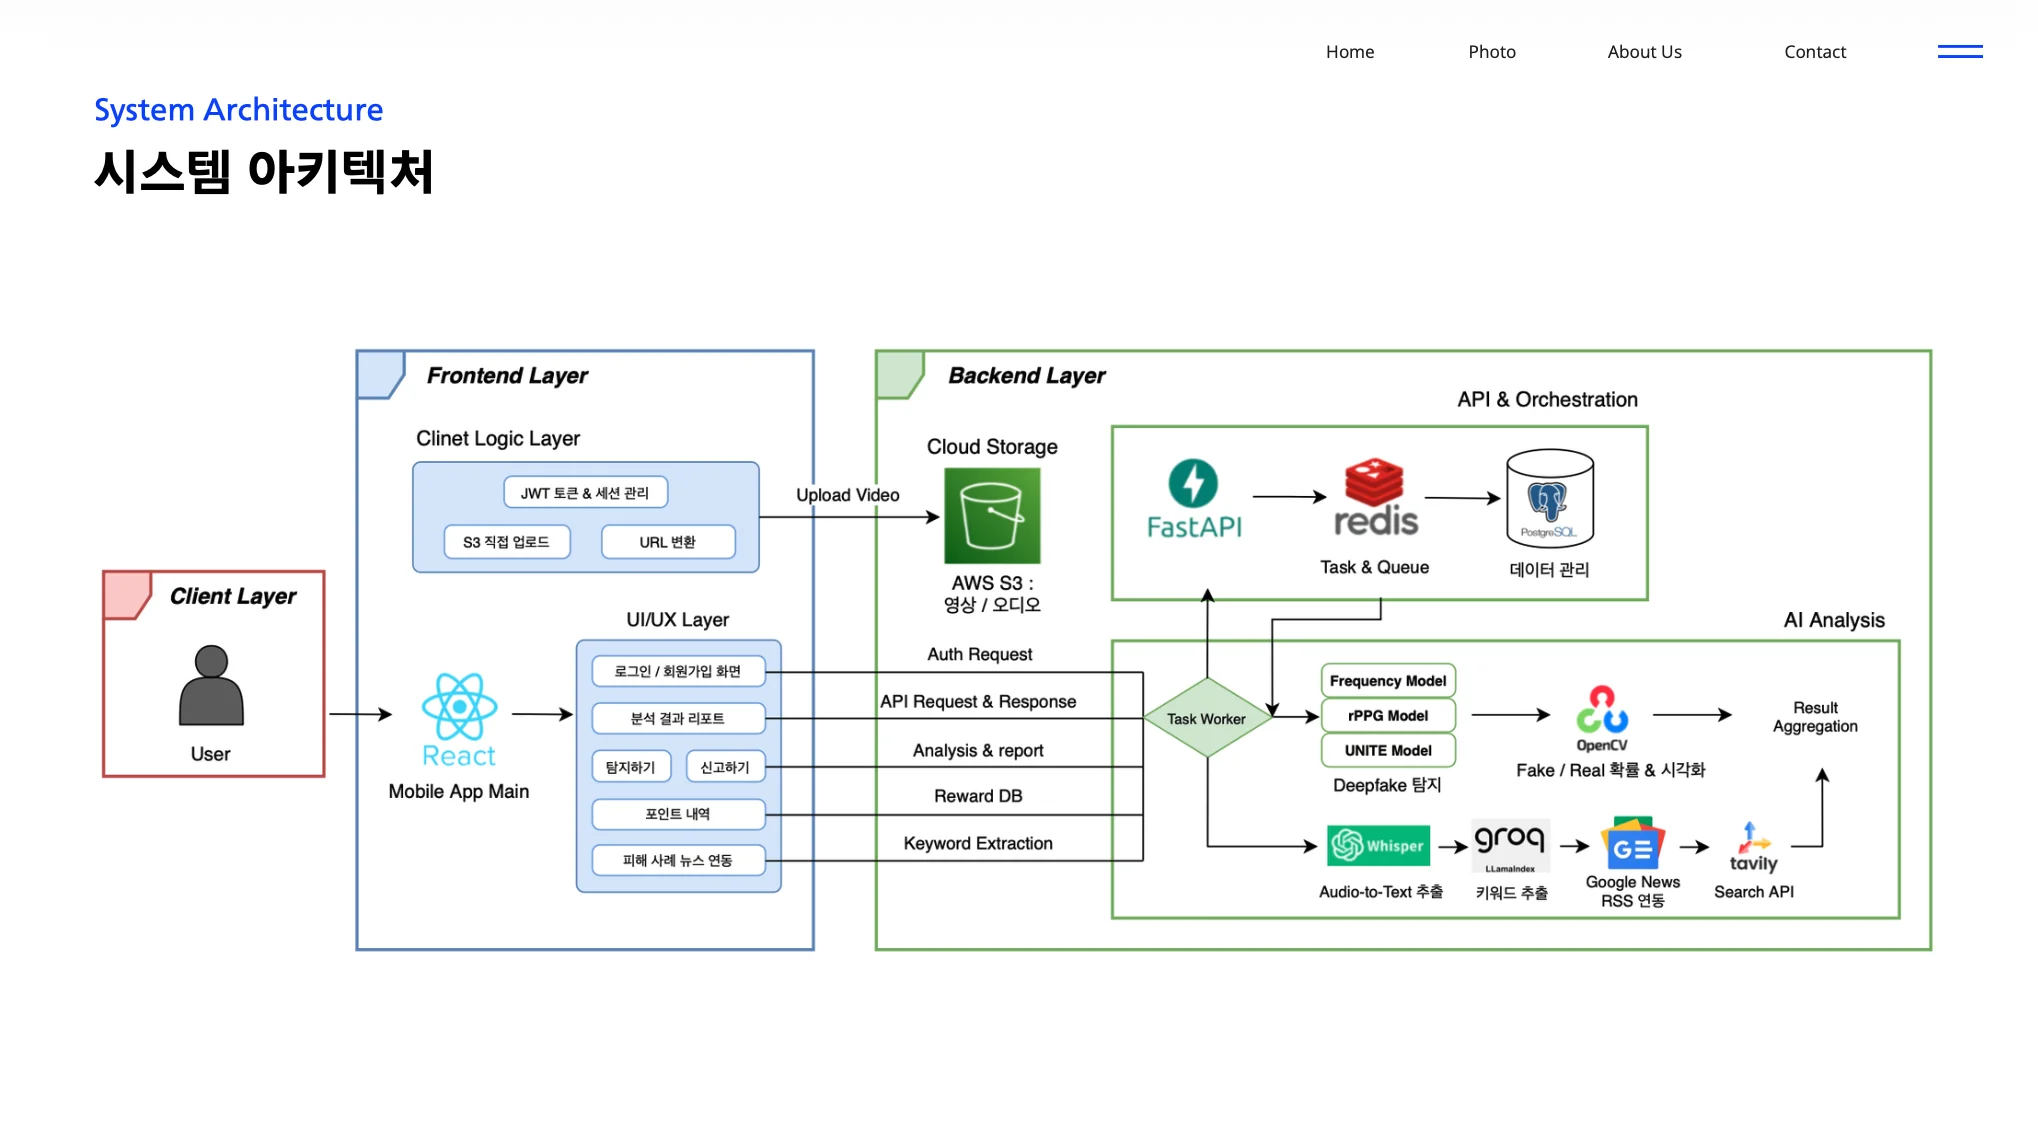Image resolution: width=2038 pixels, height=1136 pixels.
Task: Click the PostgreSQL database icon
Action: coord(1549,499)
